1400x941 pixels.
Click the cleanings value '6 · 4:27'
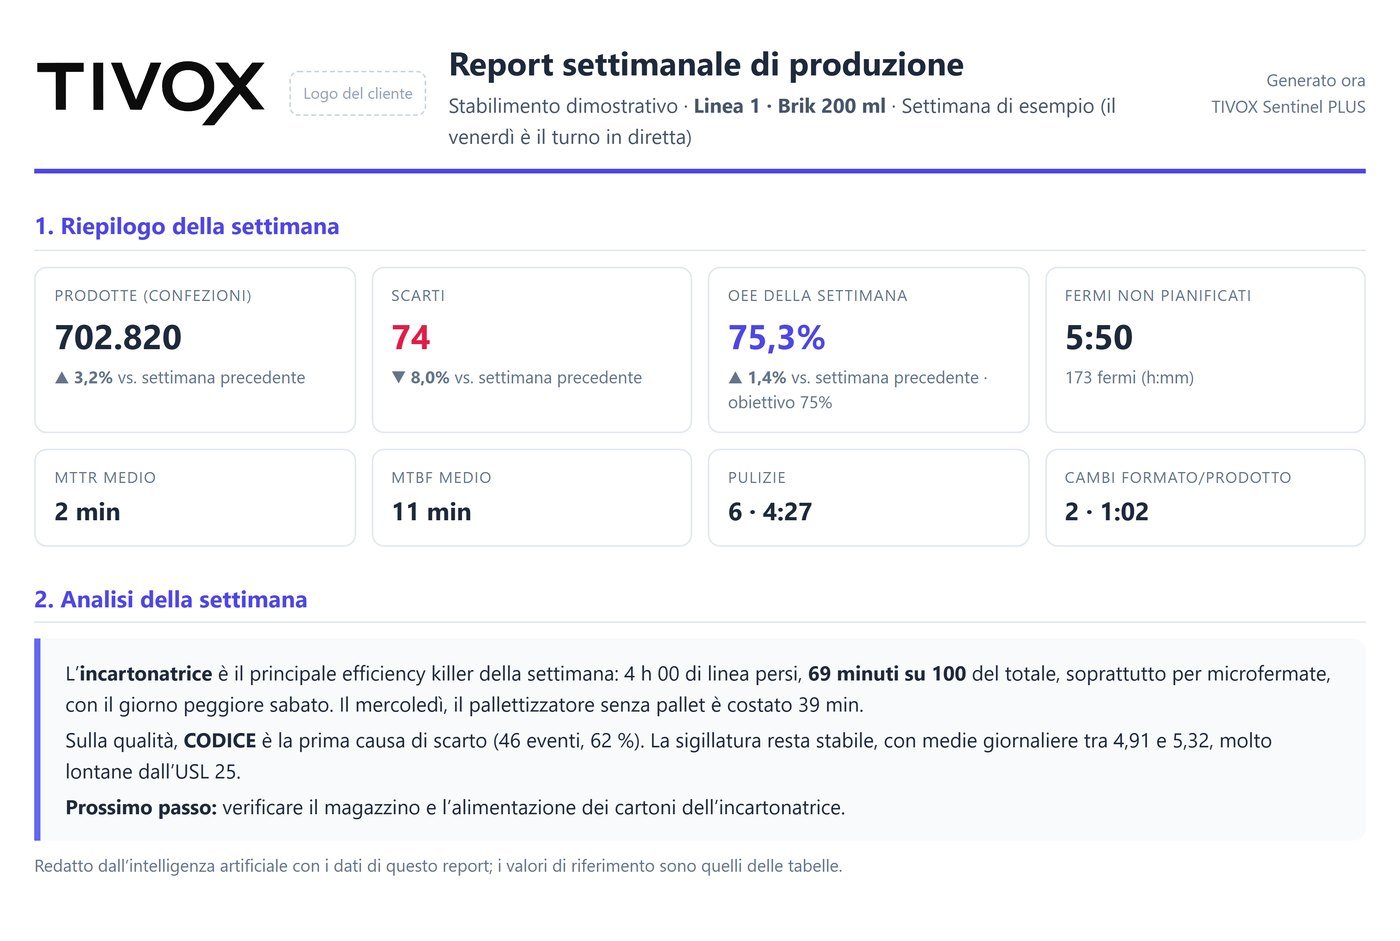770,512
